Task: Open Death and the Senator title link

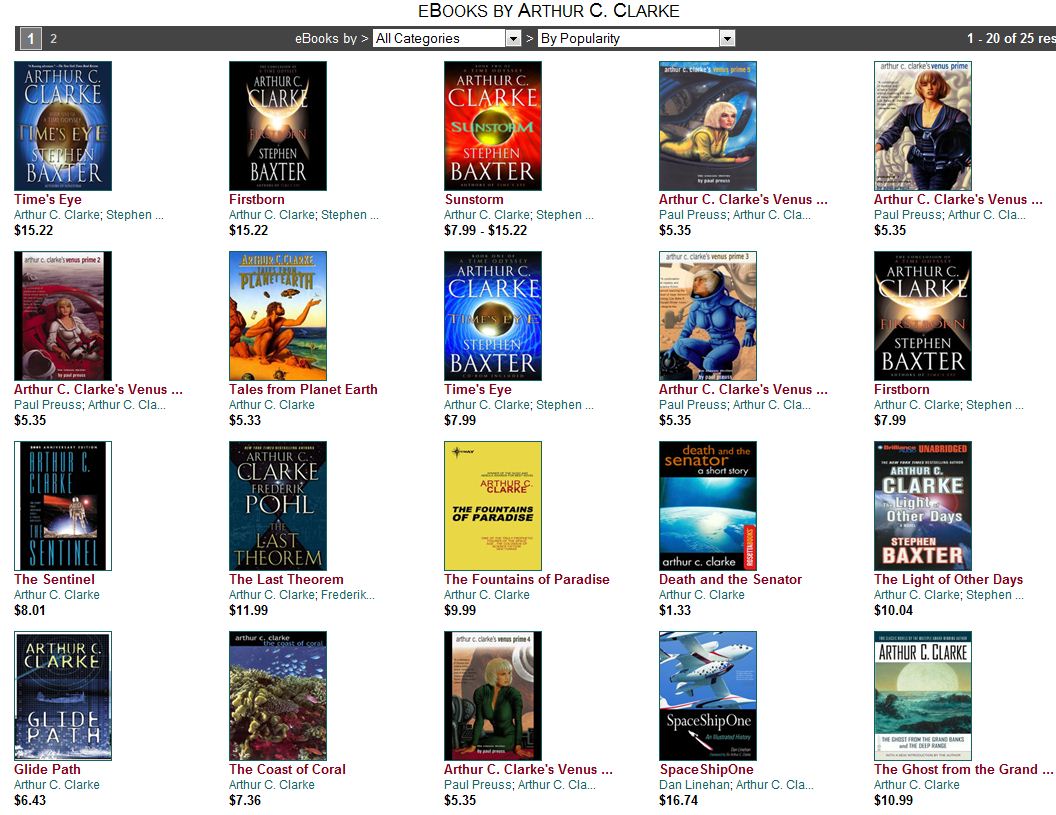Action: point(730,579)
